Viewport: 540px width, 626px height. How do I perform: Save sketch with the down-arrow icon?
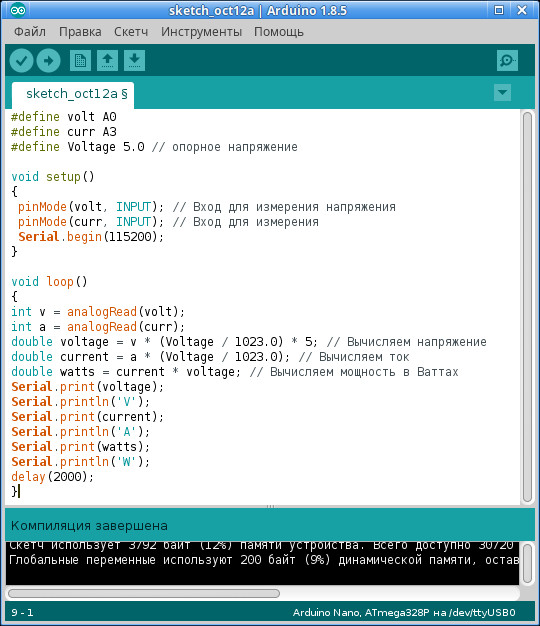click(x=134, y=61)
